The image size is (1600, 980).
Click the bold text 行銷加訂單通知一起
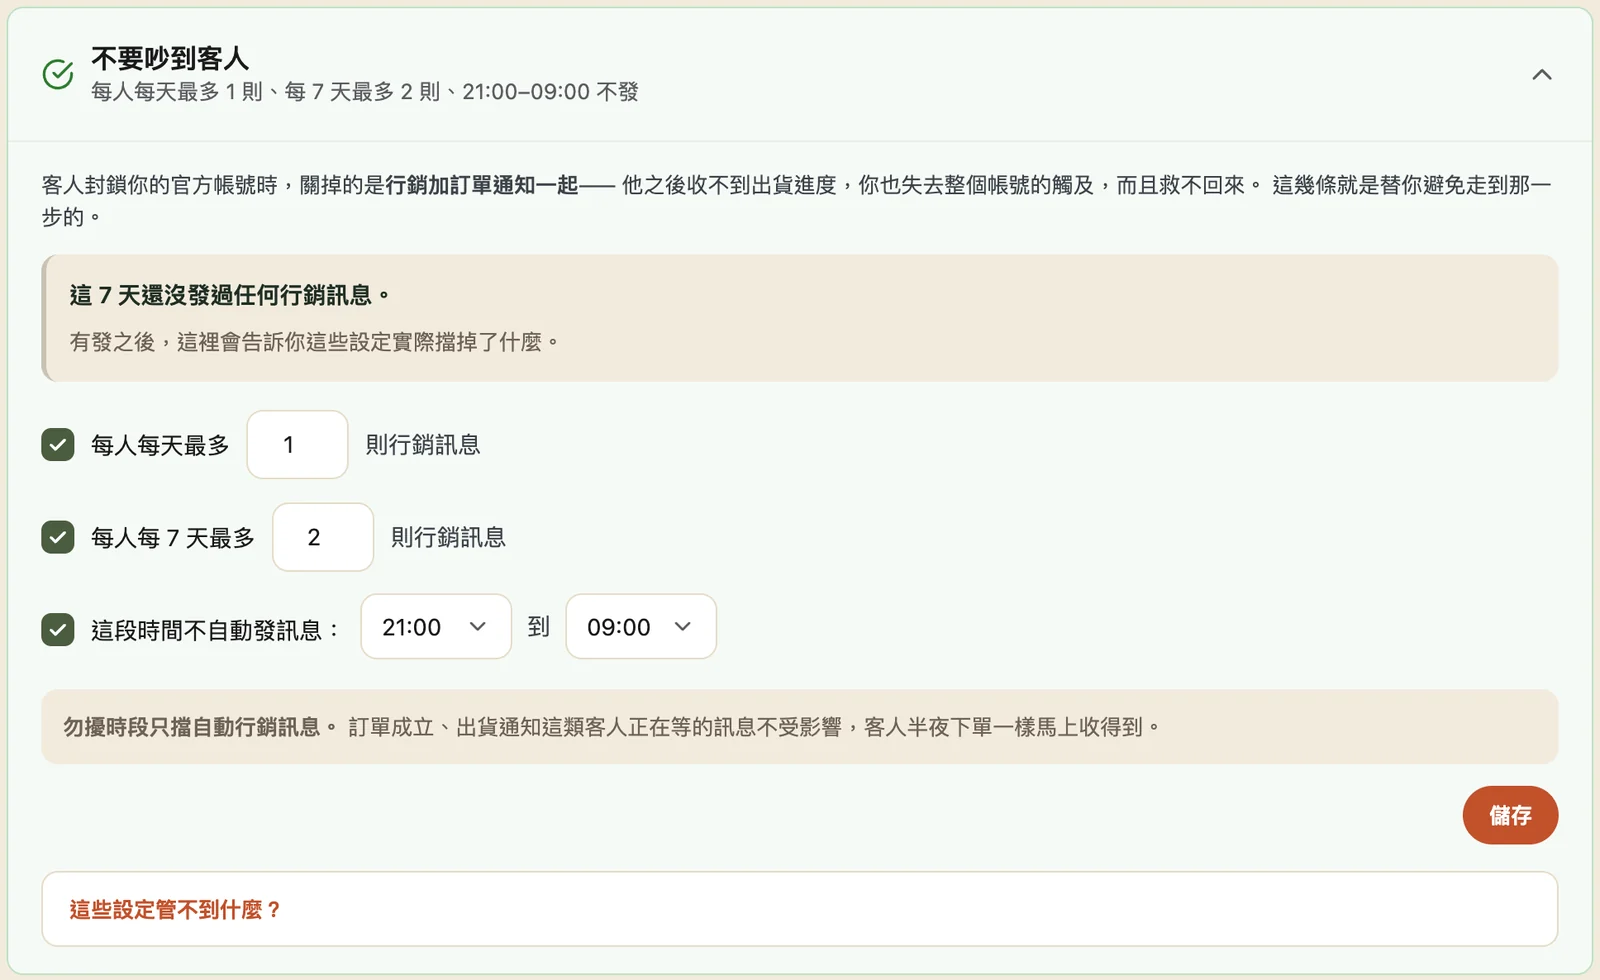[482, 185]
